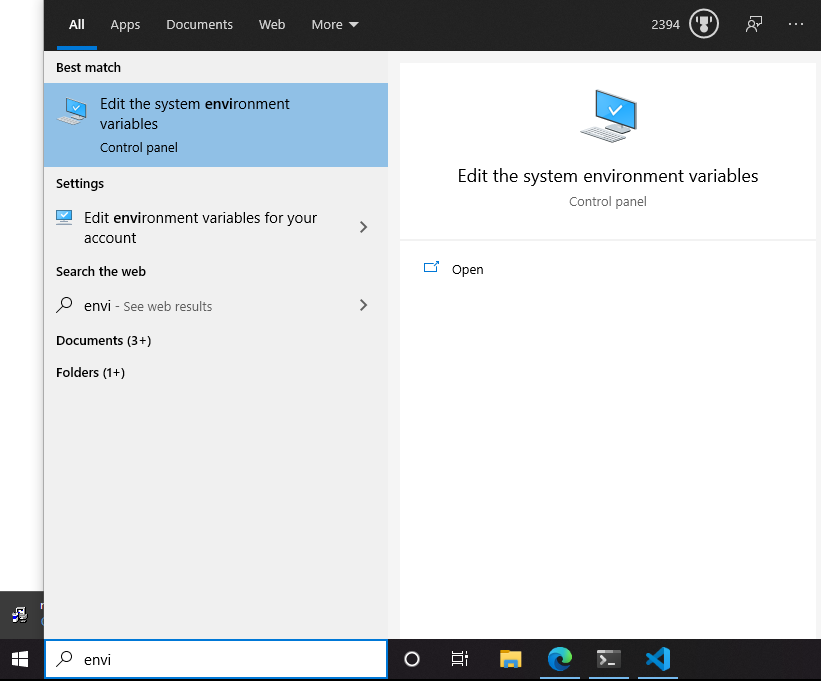
Task: Open File Explorer from the taskbar
Action: coord(510,660)
